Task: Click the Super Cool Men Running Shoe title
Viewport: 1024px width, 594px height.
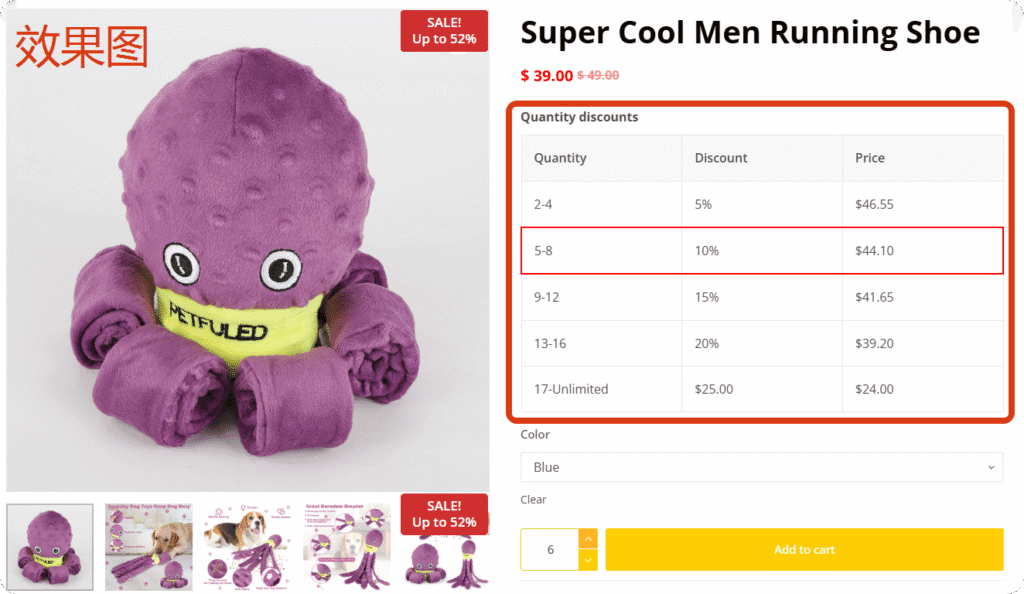Action: click(x=750, y=33)
